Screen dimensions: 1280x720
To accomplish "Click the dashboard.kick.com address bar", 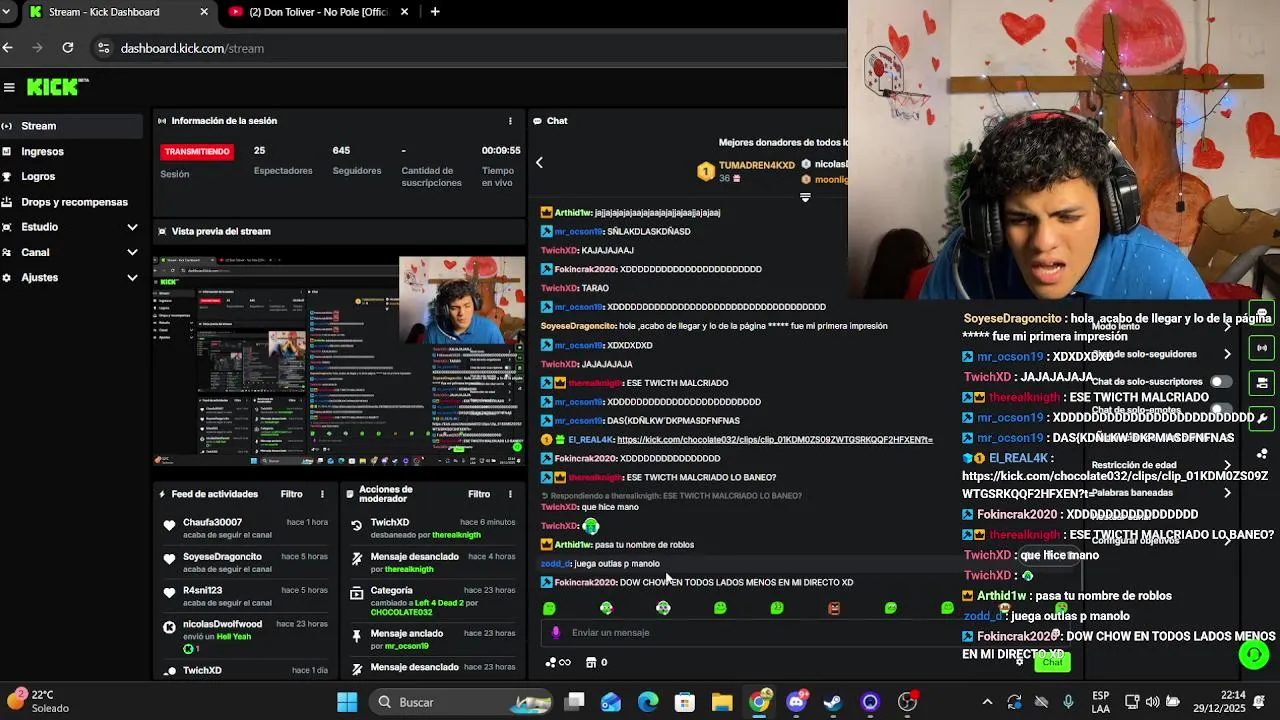I will 470,48.
